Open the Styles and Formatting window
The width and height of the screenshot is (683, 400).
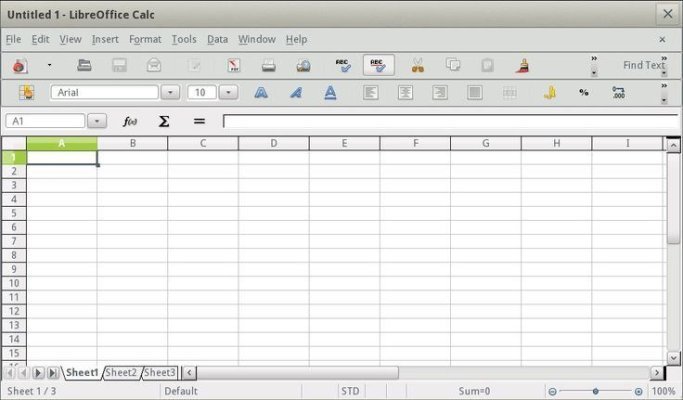[26, 92]
